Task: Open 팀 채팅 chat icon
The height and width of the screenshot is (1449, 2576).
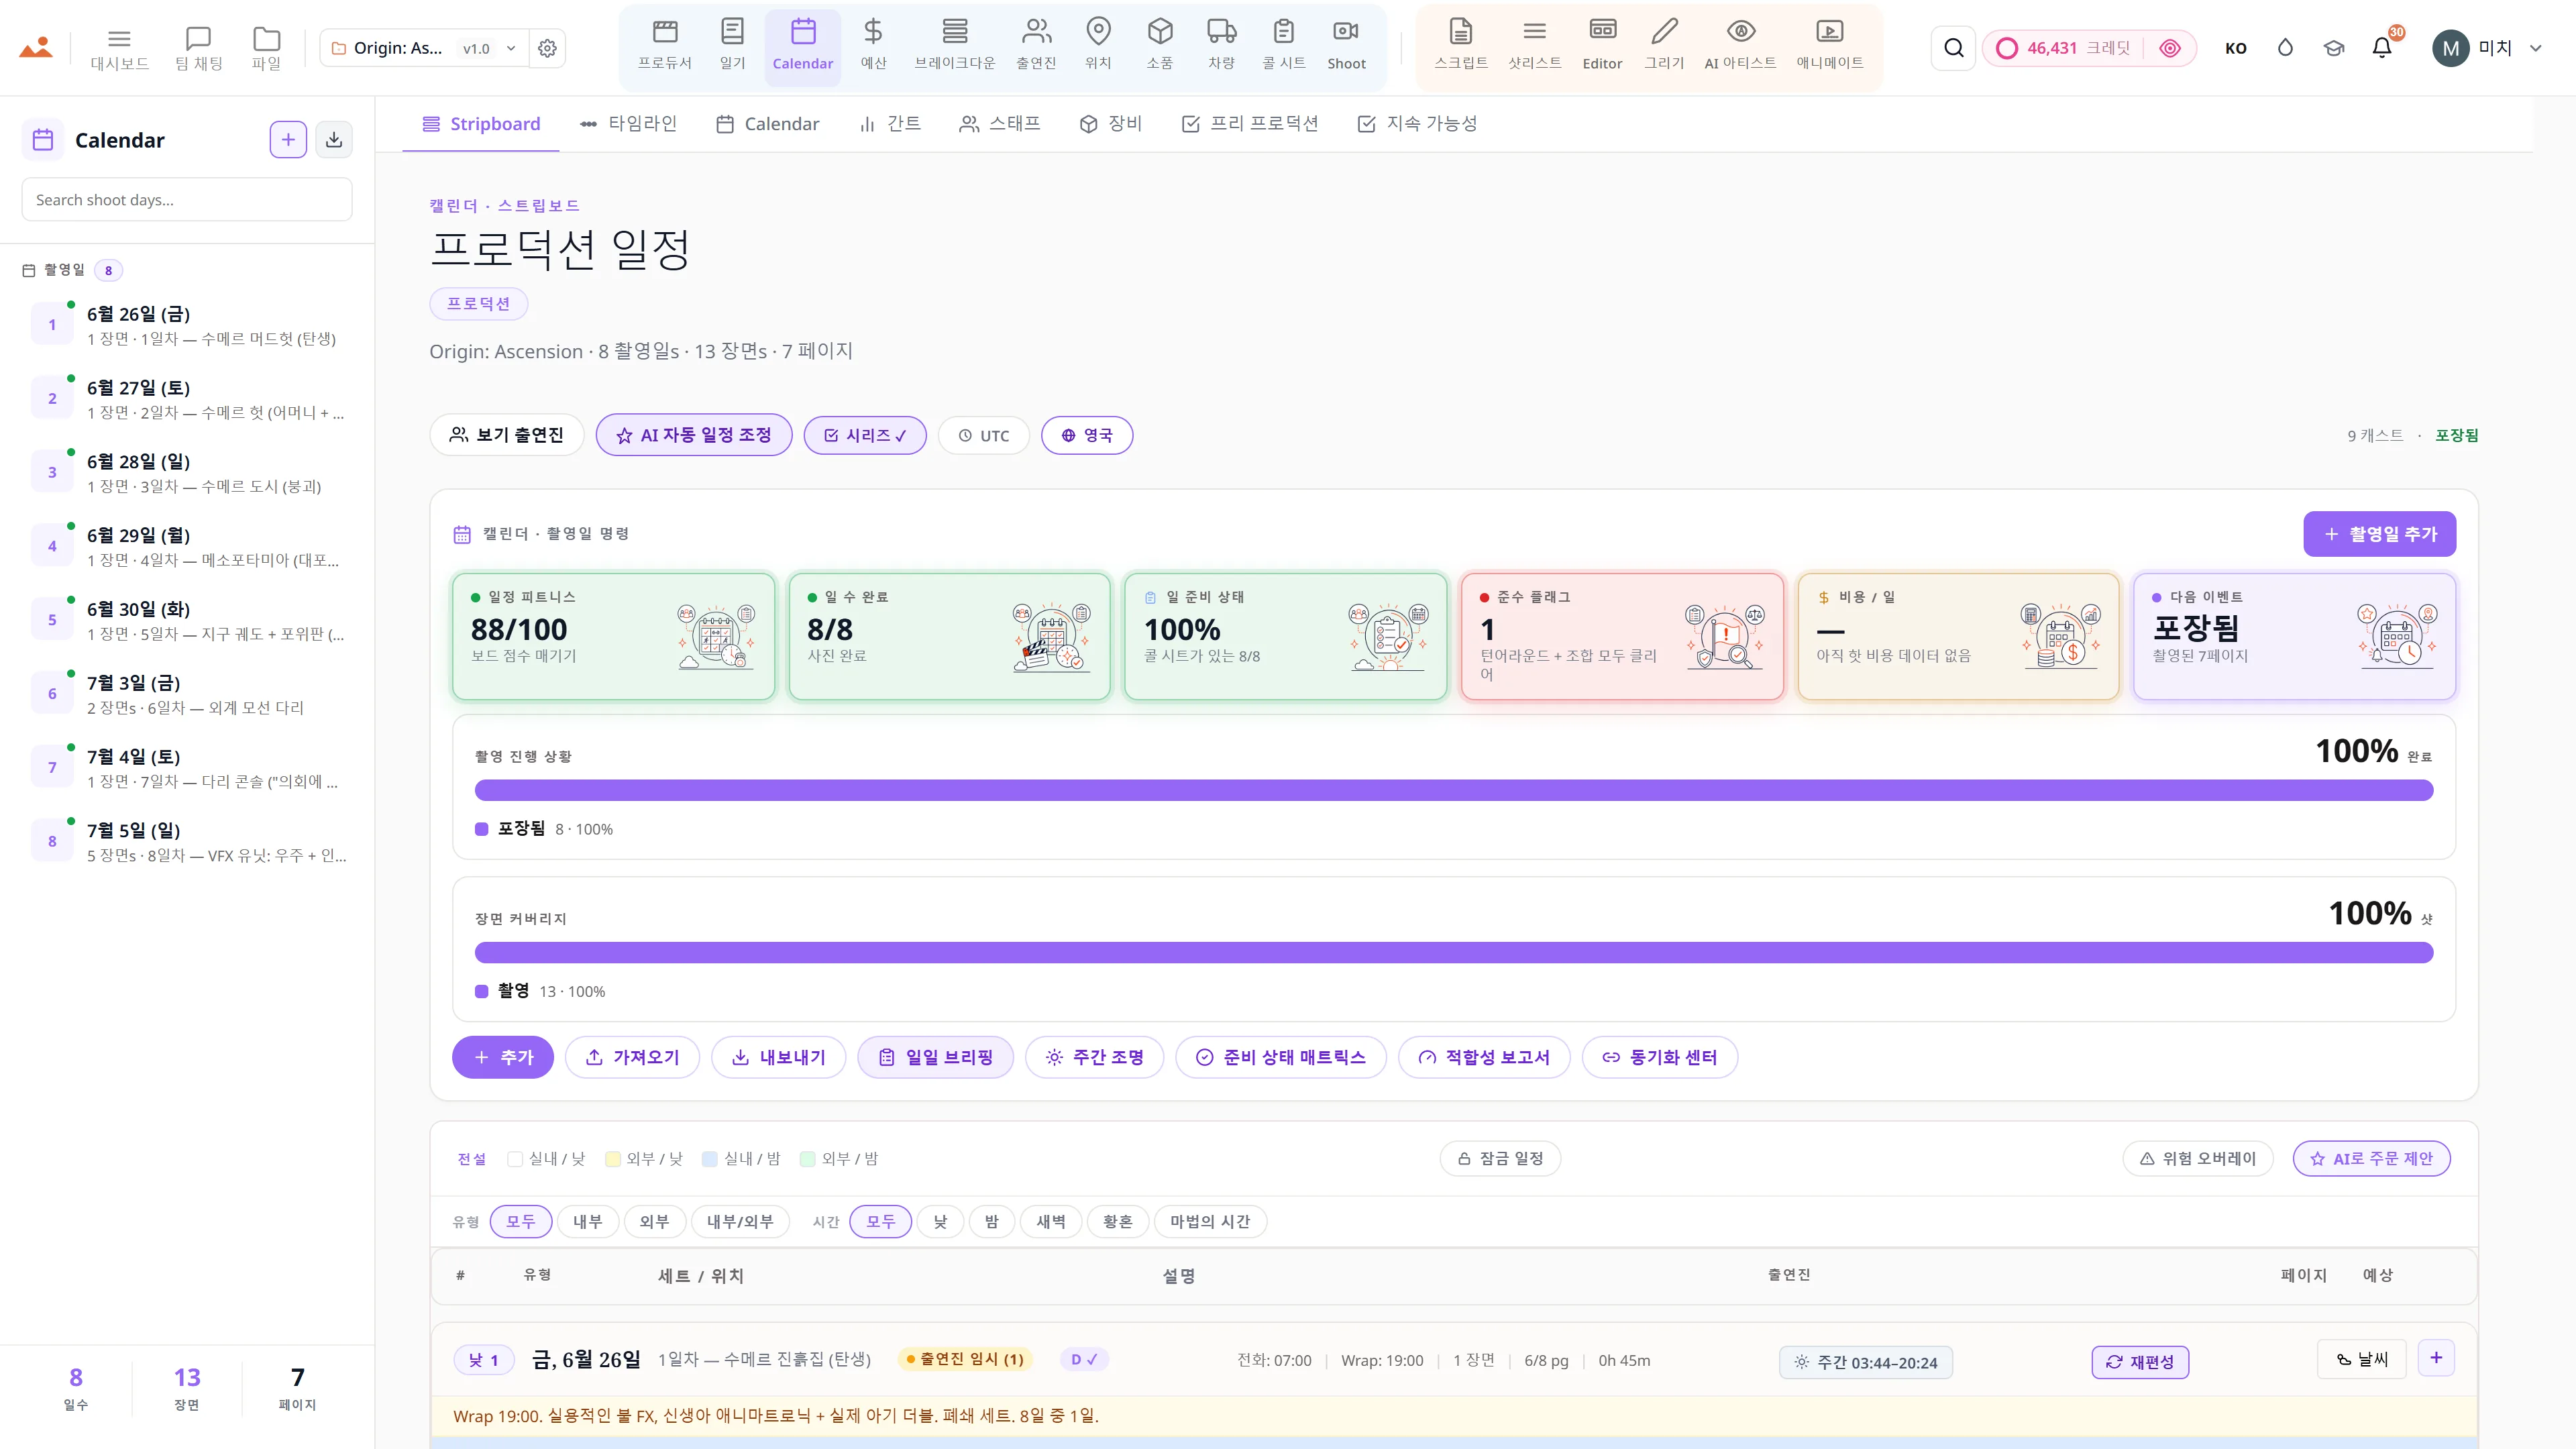Action: coord(199,48)
